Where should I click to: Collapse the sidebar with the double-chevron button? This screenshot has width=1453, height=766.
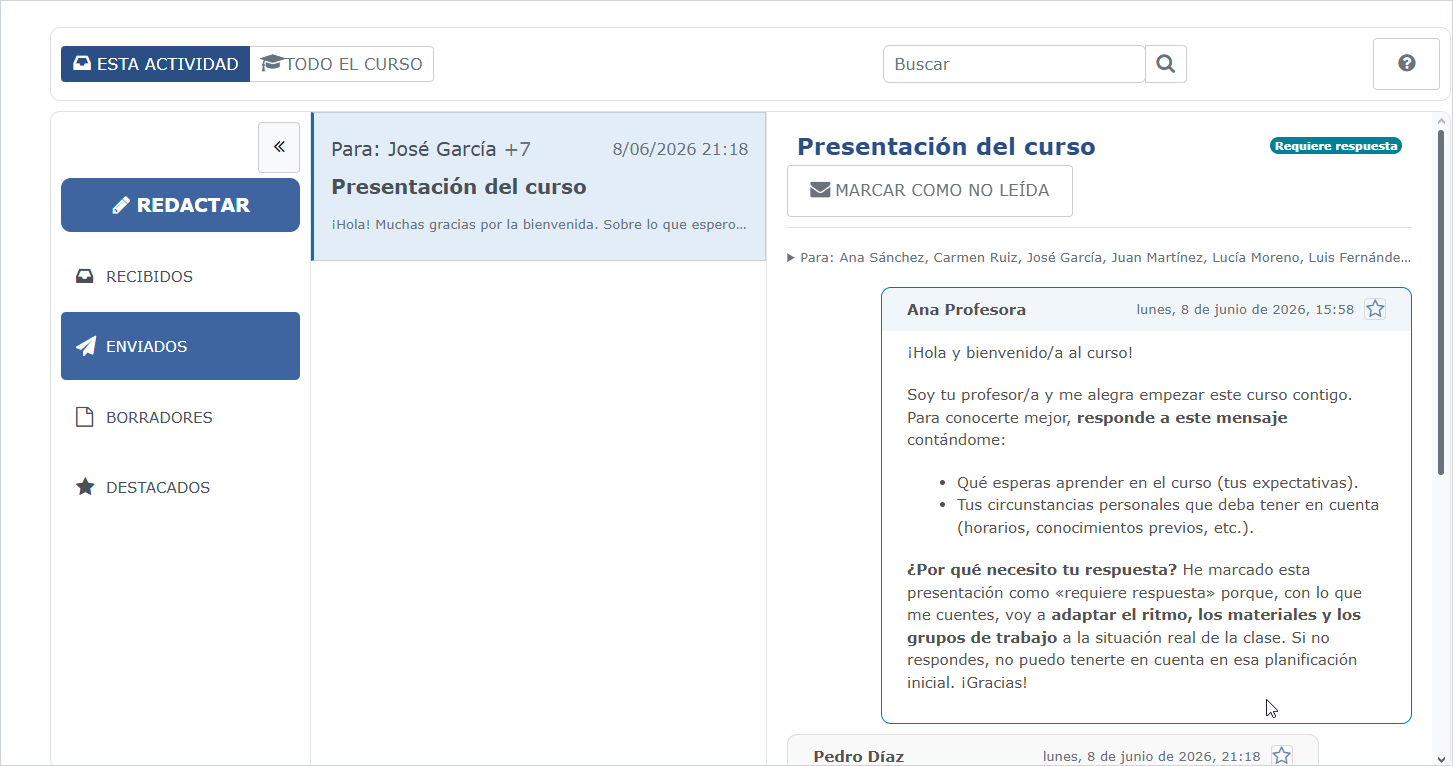coord(279,148)
